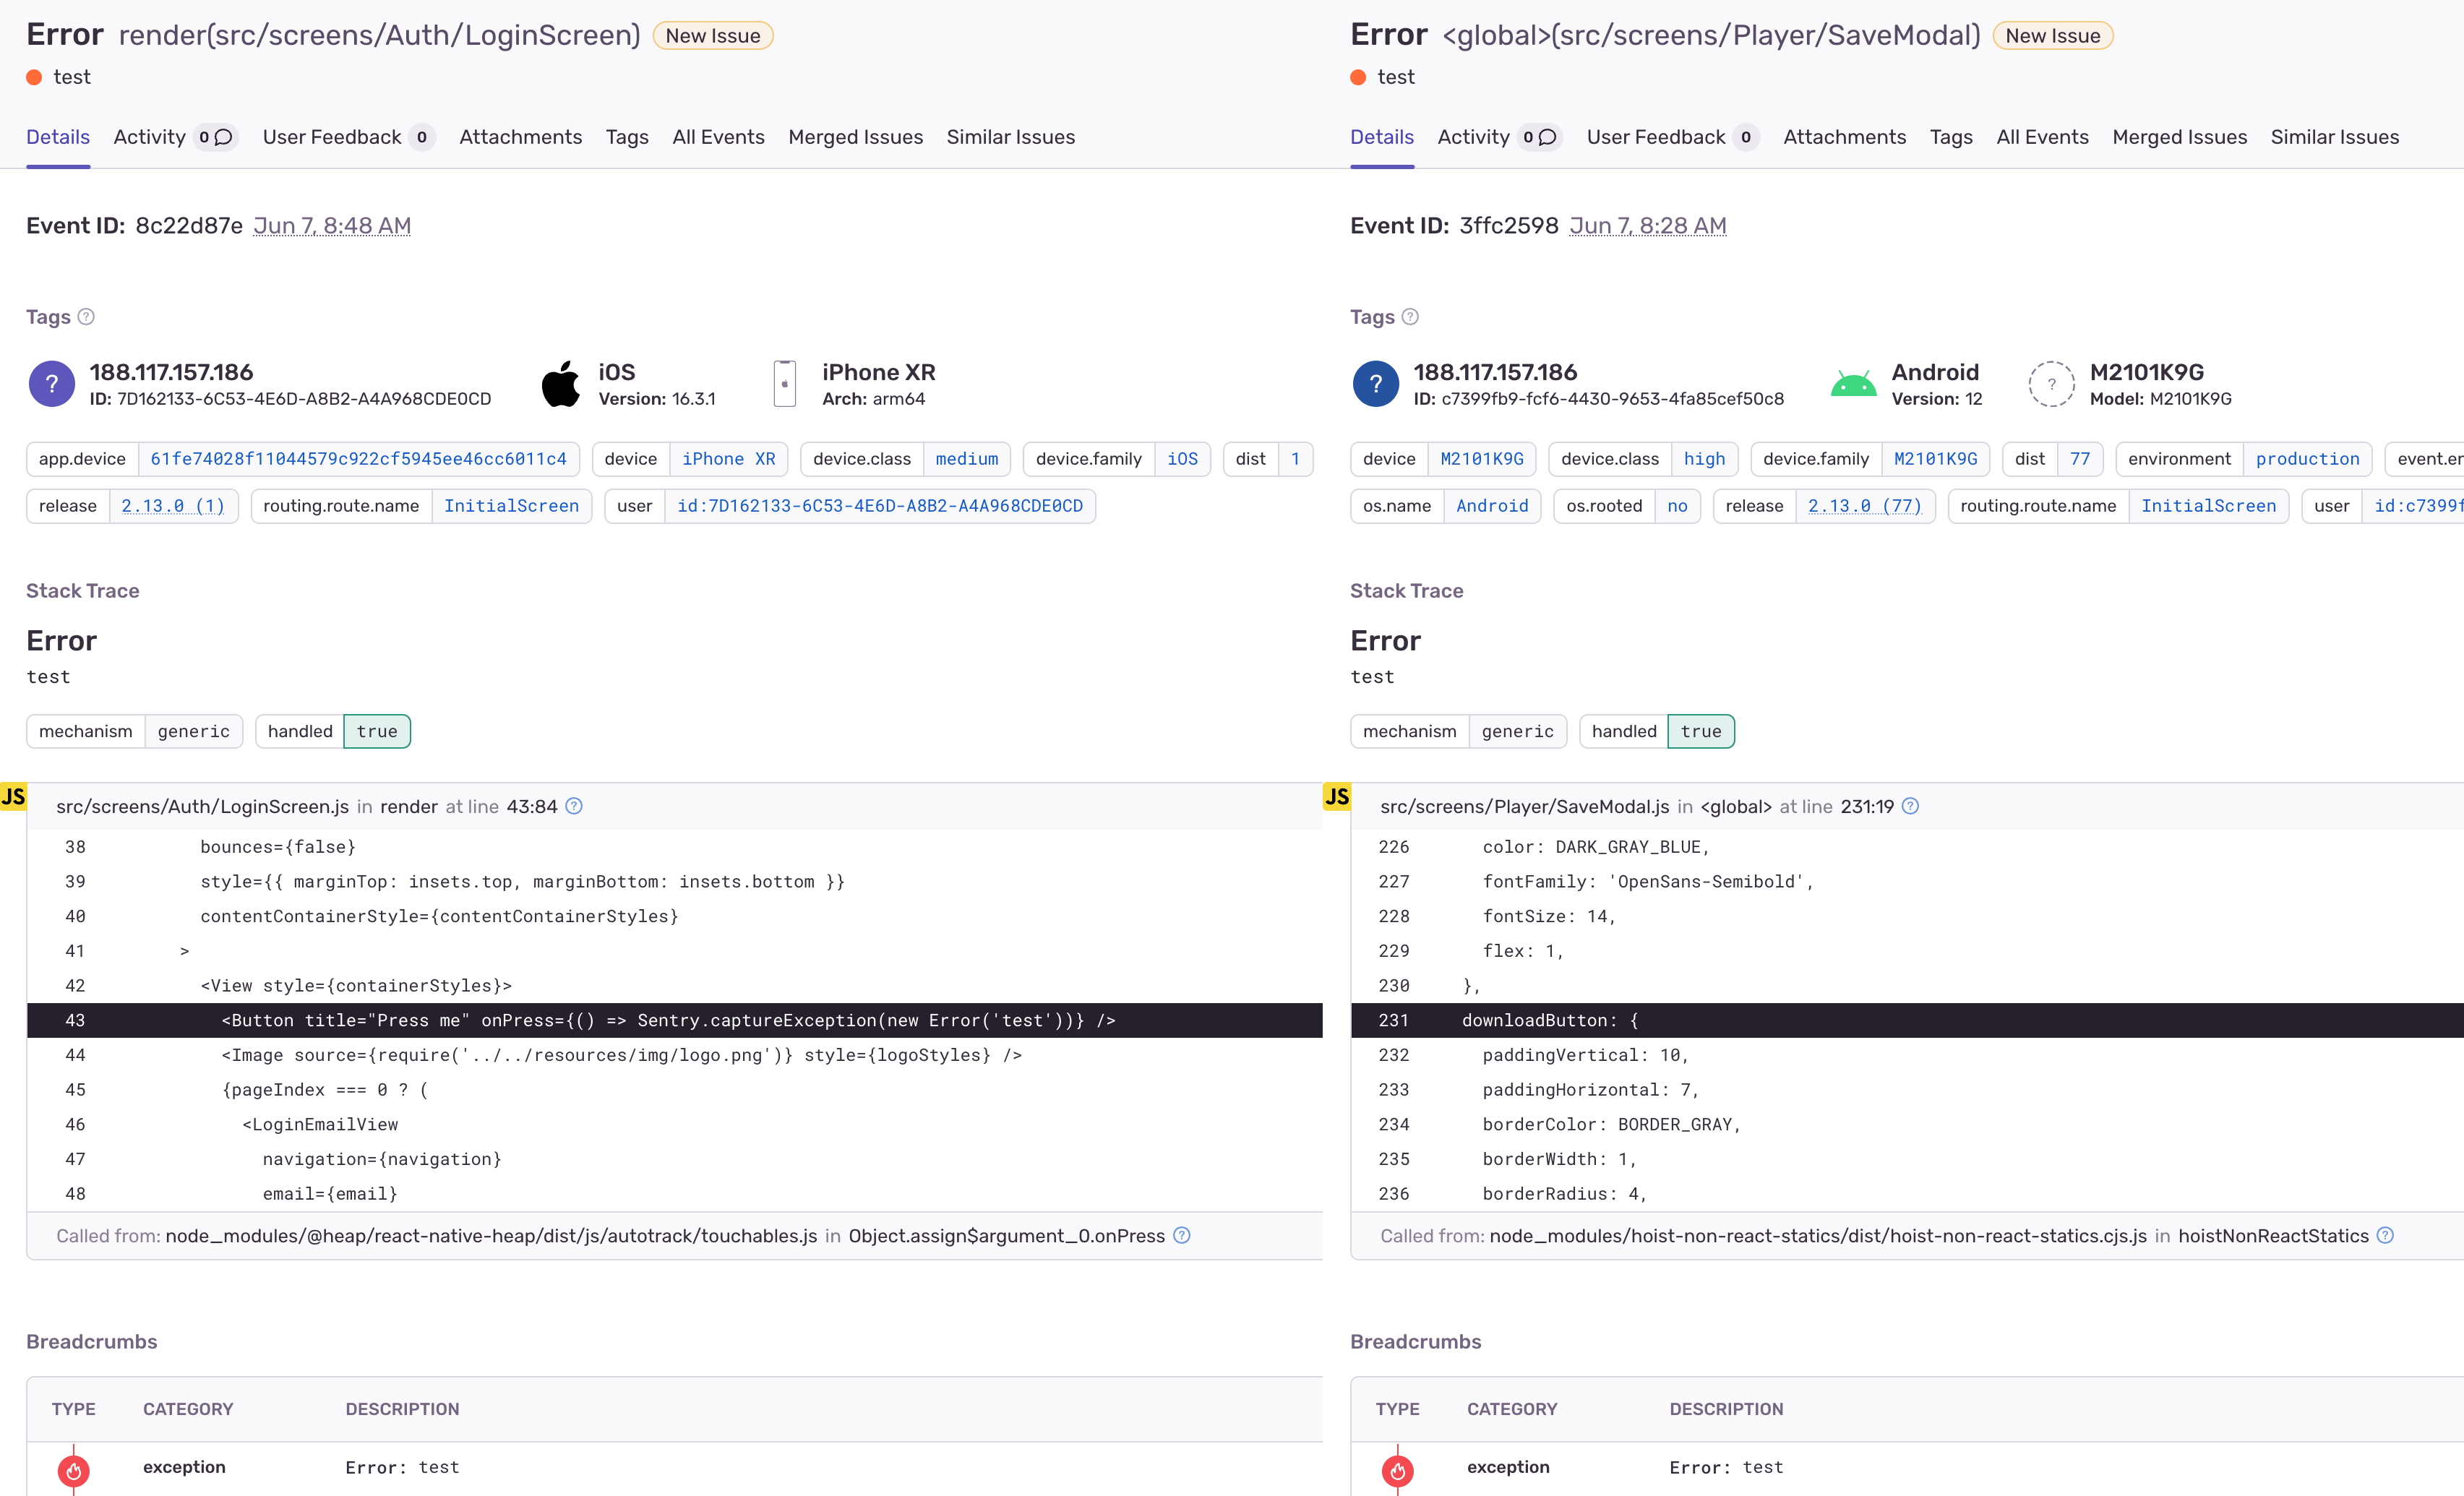Open the Tags help tooltip on LoginScreen issue

pyautogui.click(x=86, y=316)
